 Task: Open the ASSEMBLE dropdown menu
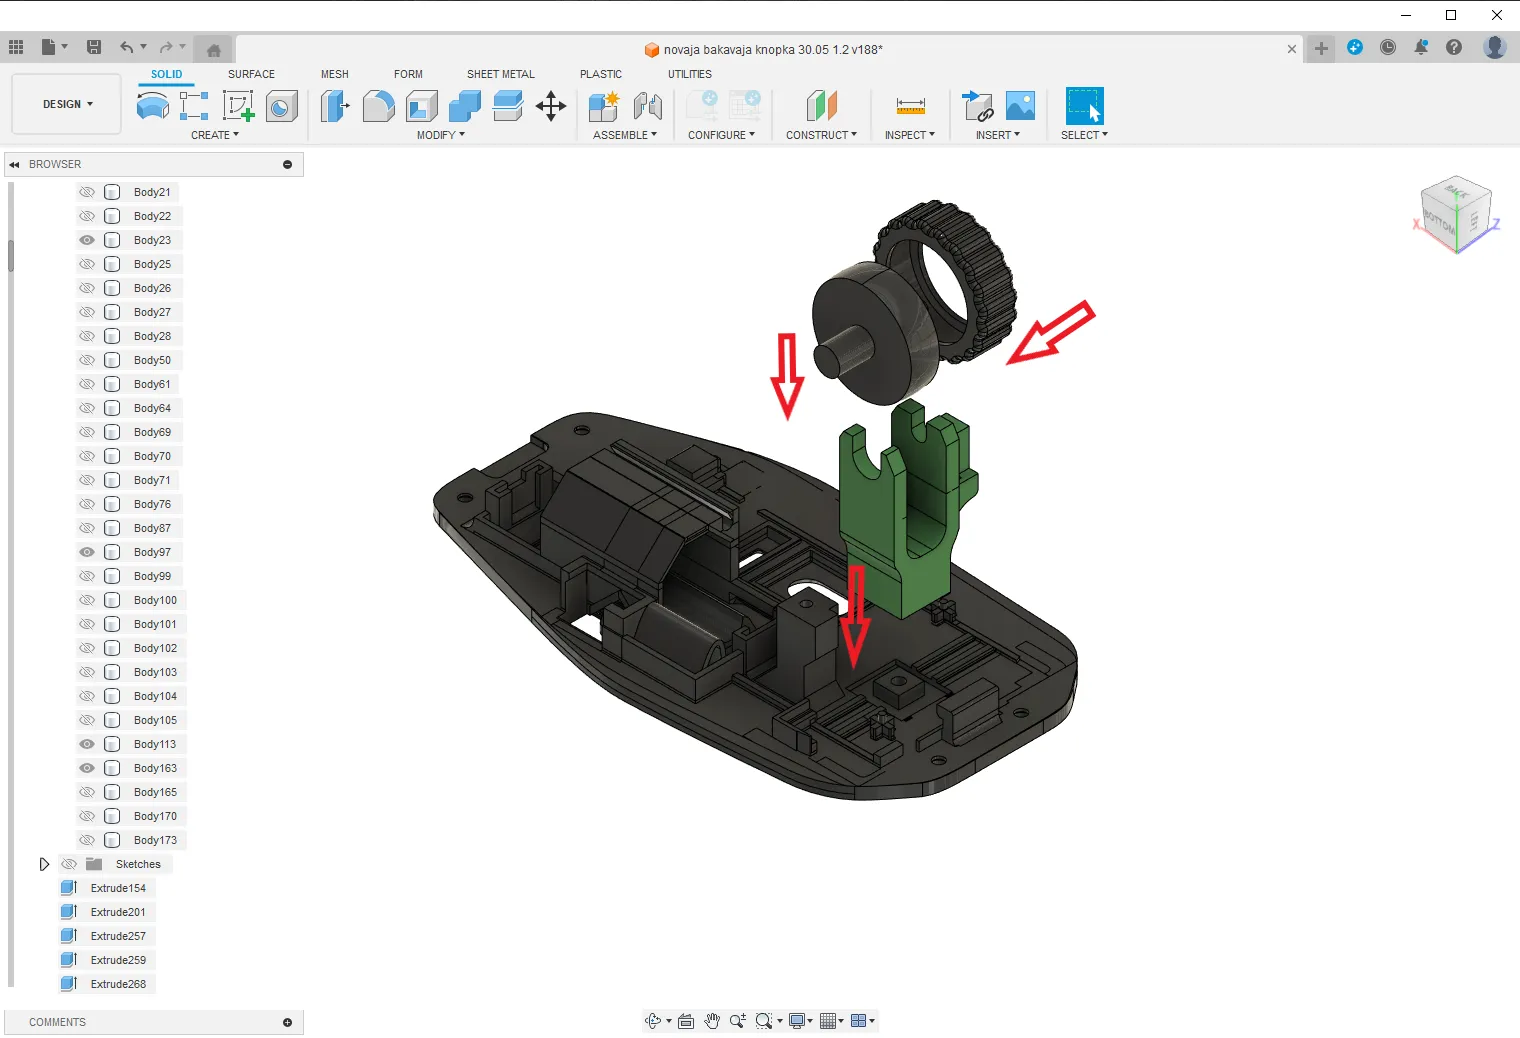(625, 135)
